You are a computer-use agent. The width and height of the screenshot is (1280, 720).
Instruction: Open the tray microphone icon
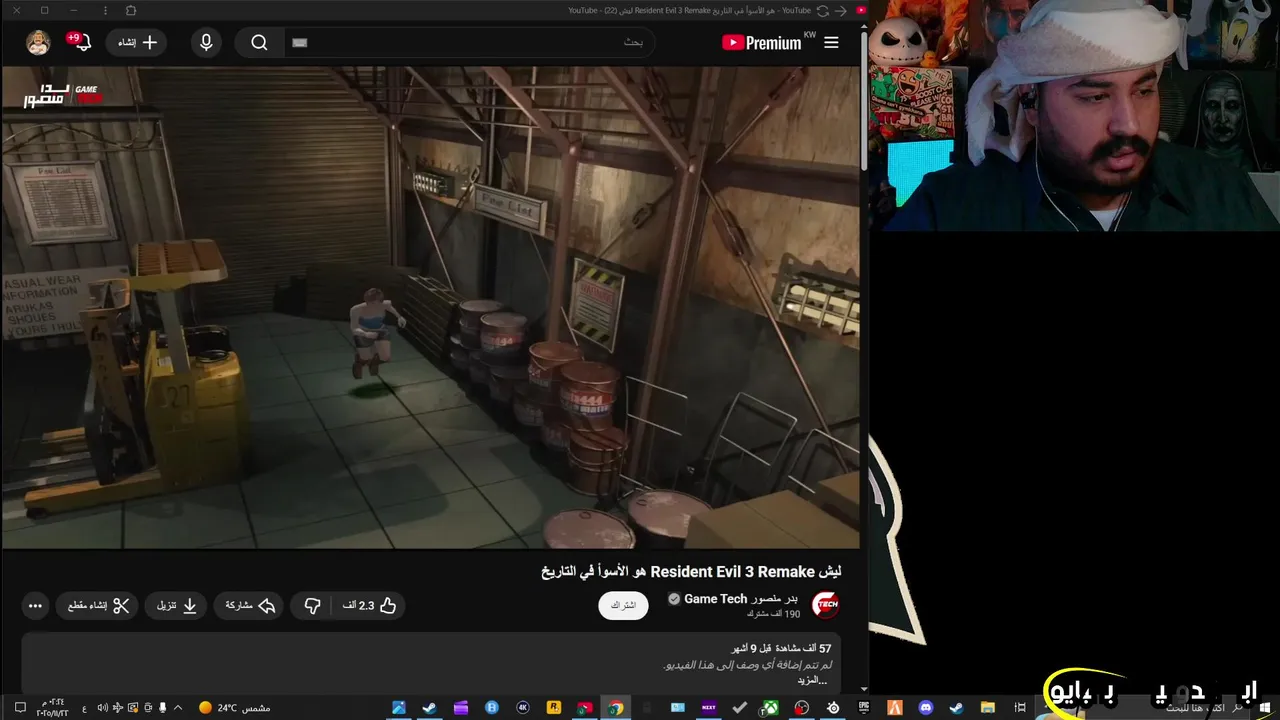(x=163, y=708)
